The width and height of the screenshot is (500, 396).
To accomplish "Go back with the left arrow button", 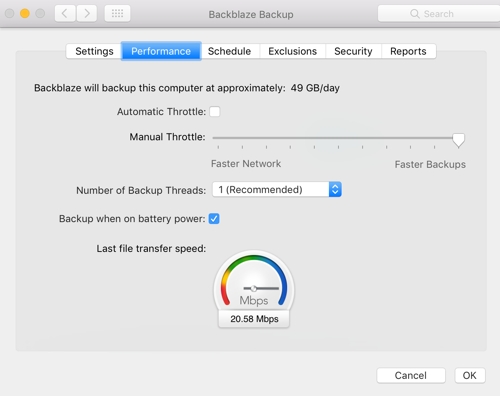I will tap(65, 14).
